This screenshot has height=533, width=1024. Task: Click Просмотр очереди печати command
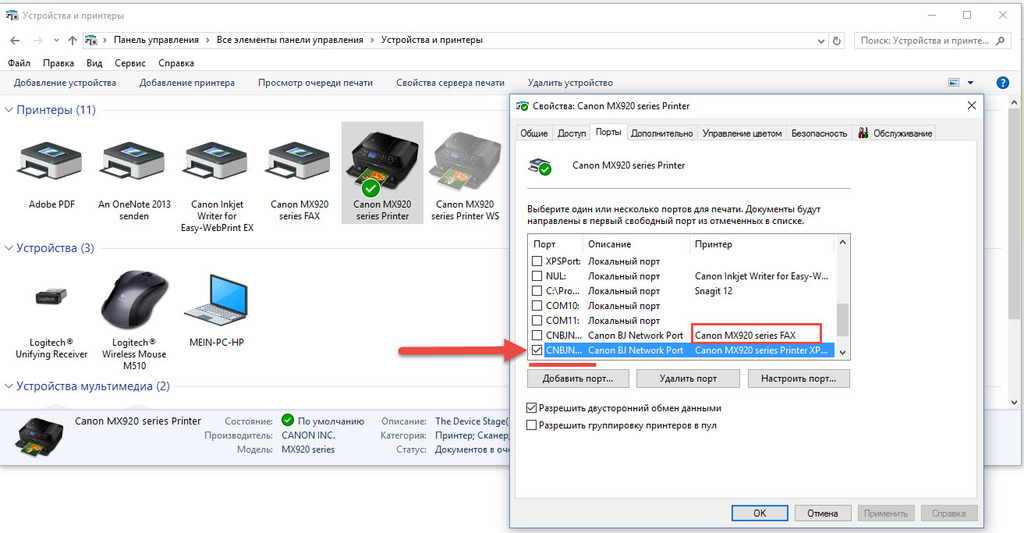pyautogui.click(x=315, y=83)
